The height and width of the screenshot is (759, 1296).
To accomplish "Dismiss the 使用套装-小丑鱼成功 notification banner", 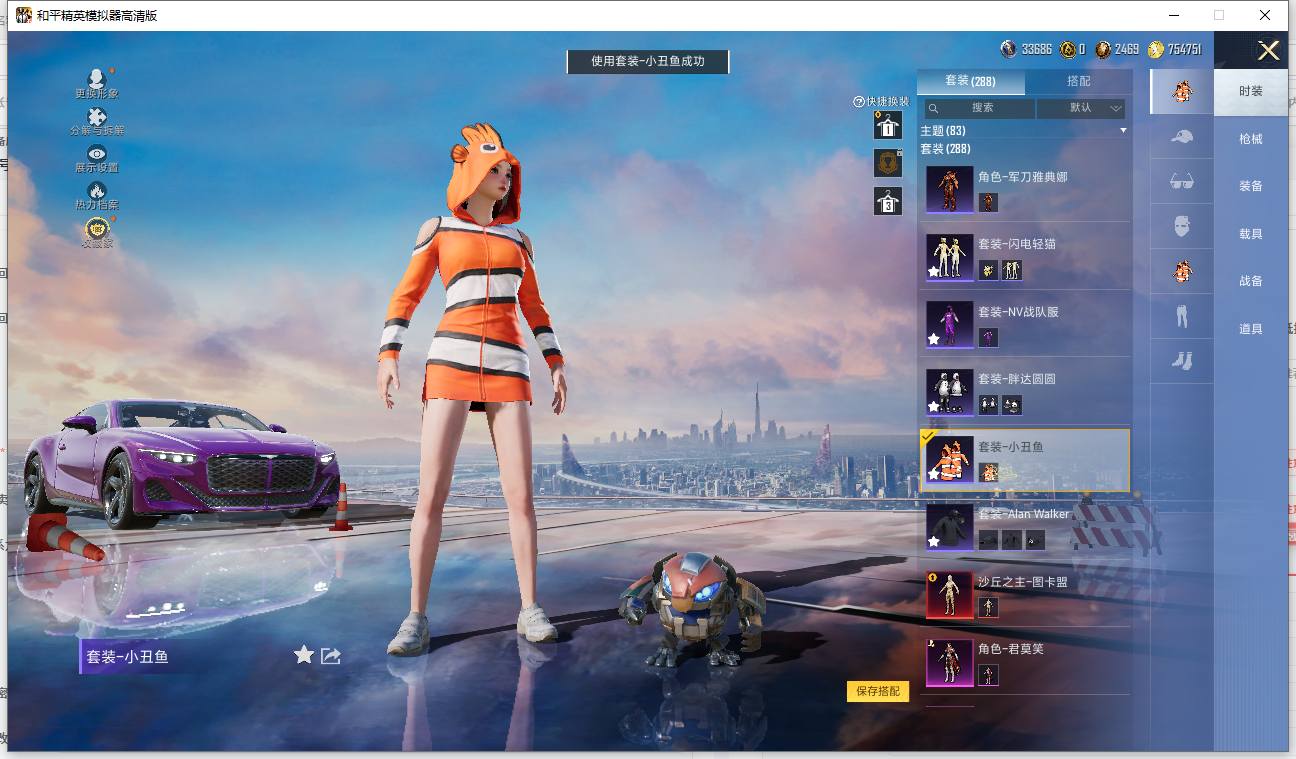I will [648, 61].
